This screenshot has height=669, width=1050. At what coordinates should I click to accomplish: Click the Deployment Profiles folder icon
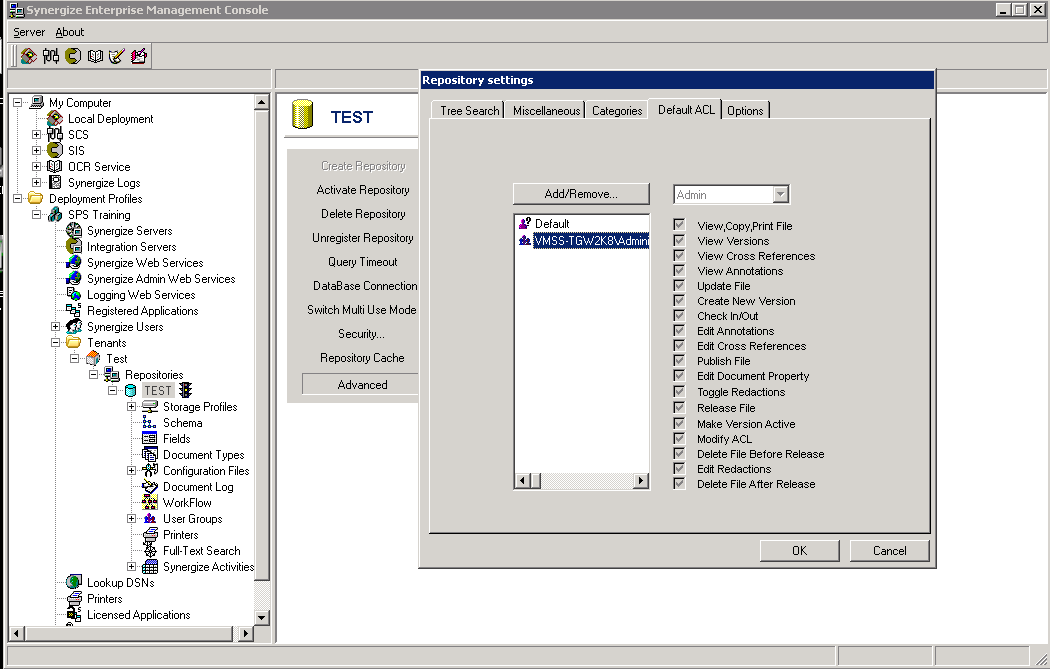[36, 199]
